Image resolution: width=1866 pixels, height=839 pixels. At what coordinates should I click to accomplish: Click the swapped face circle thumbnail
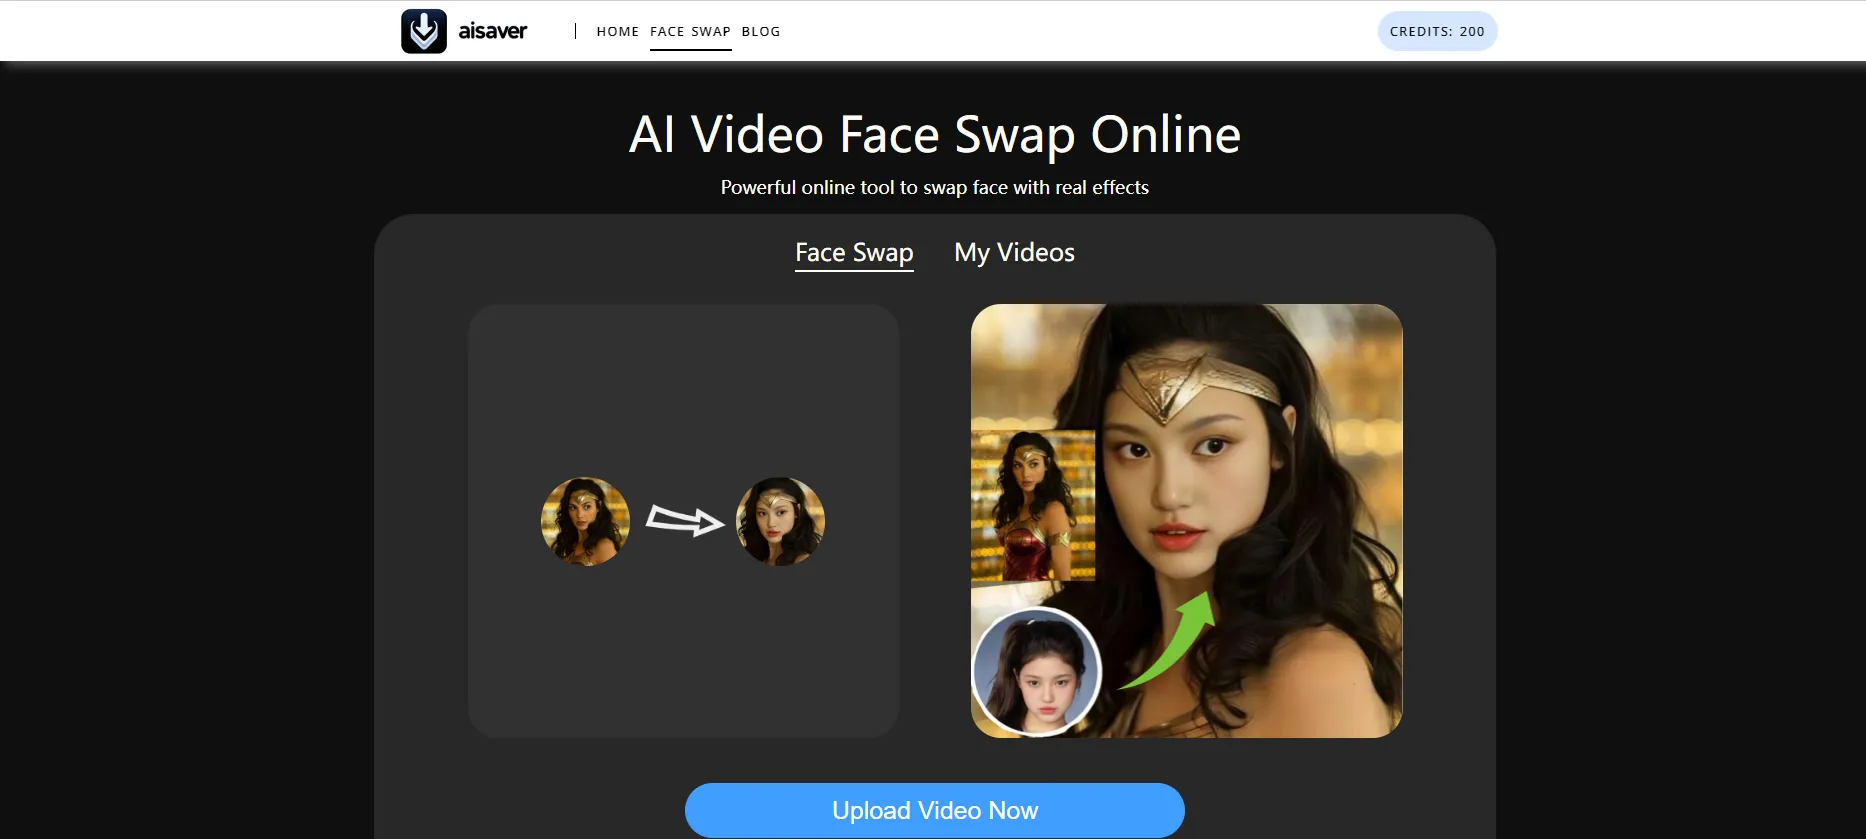coord(780,521)
